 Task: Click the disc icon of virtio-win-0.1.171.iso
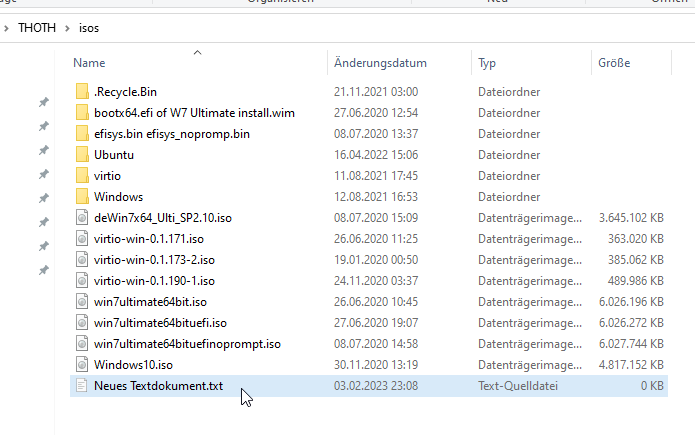[82, 239]
